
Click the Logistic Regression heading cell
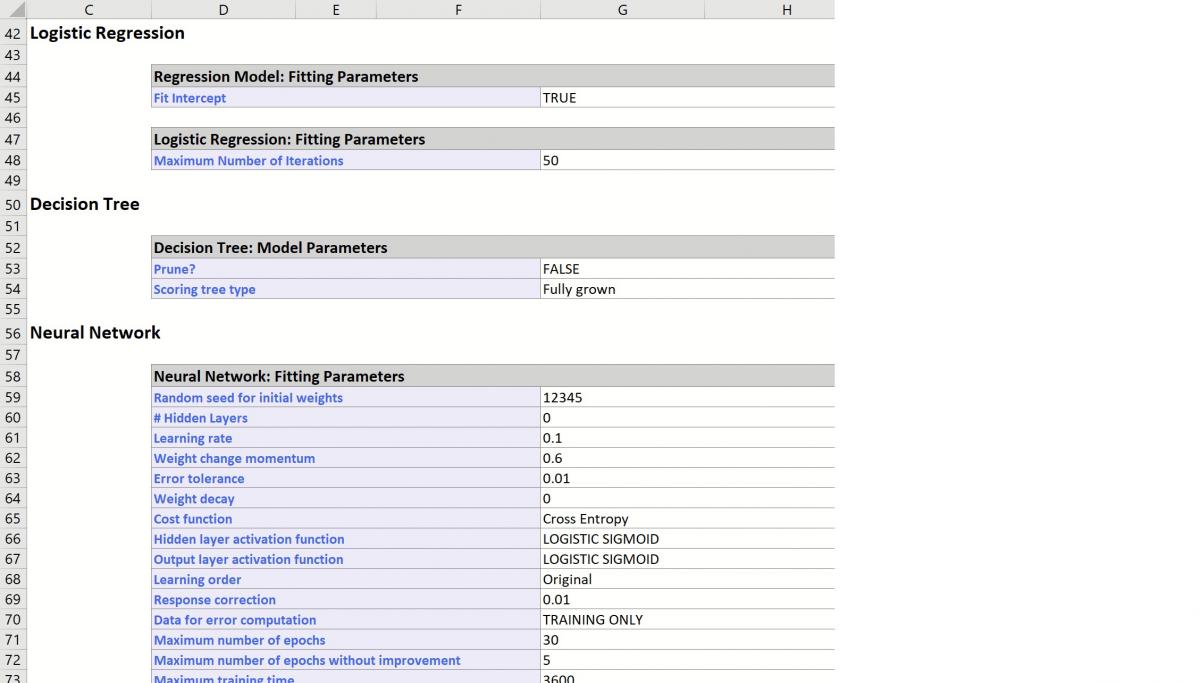pos(107,33)
